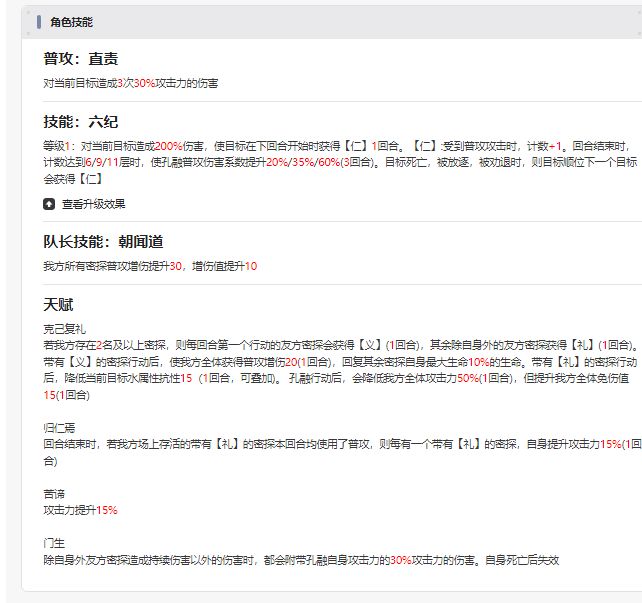Click the 我方所有密探普攻增伤提升30 description line
This screenshot has height=603, width=642.
click(150, 266)
